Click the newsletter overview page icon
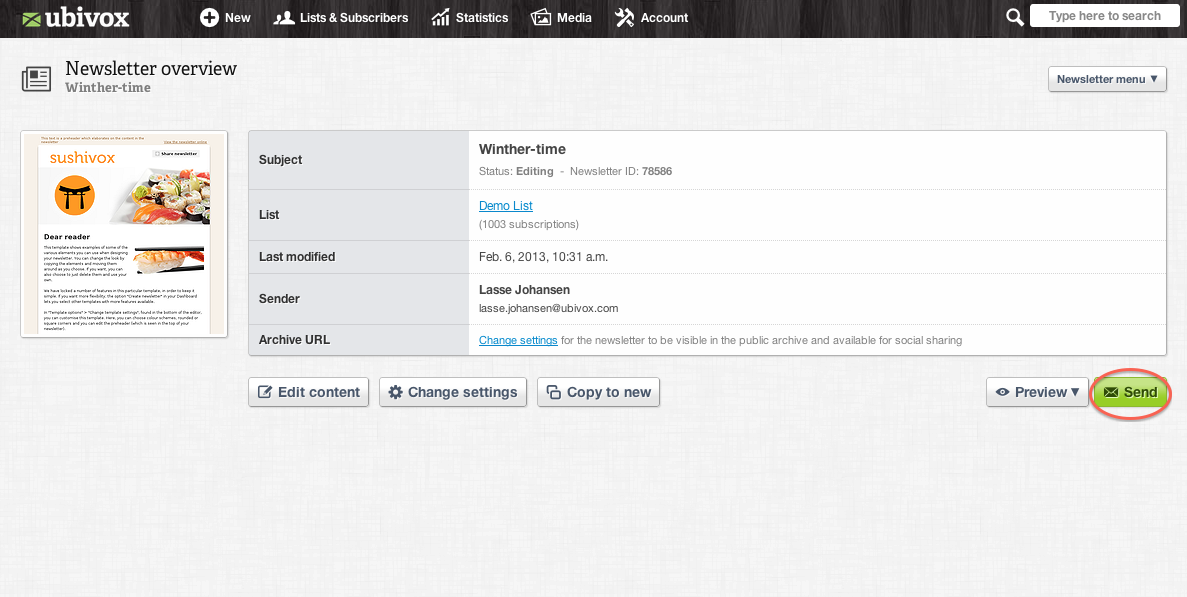 pos(36,79)
